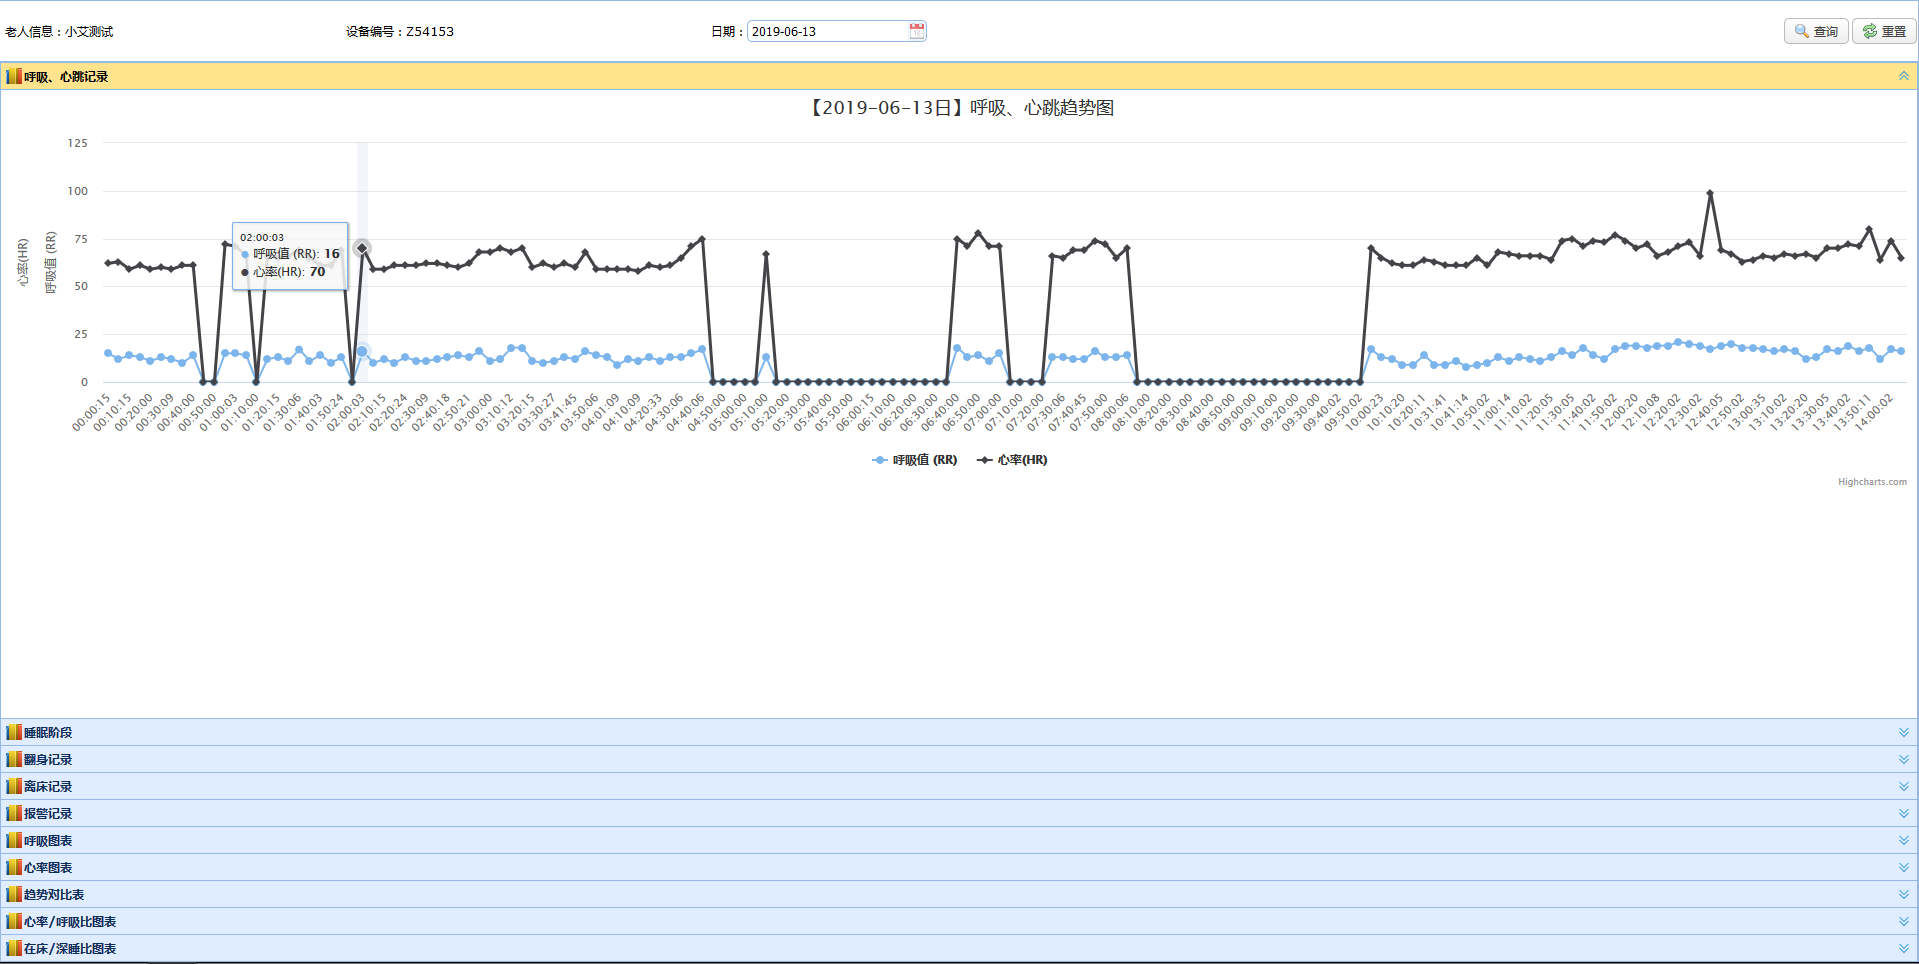Collapse the 呼吸、心跳记录 panel using its arrow
The width and height of the screenshot is (1919, 964).
[1903, 76]
